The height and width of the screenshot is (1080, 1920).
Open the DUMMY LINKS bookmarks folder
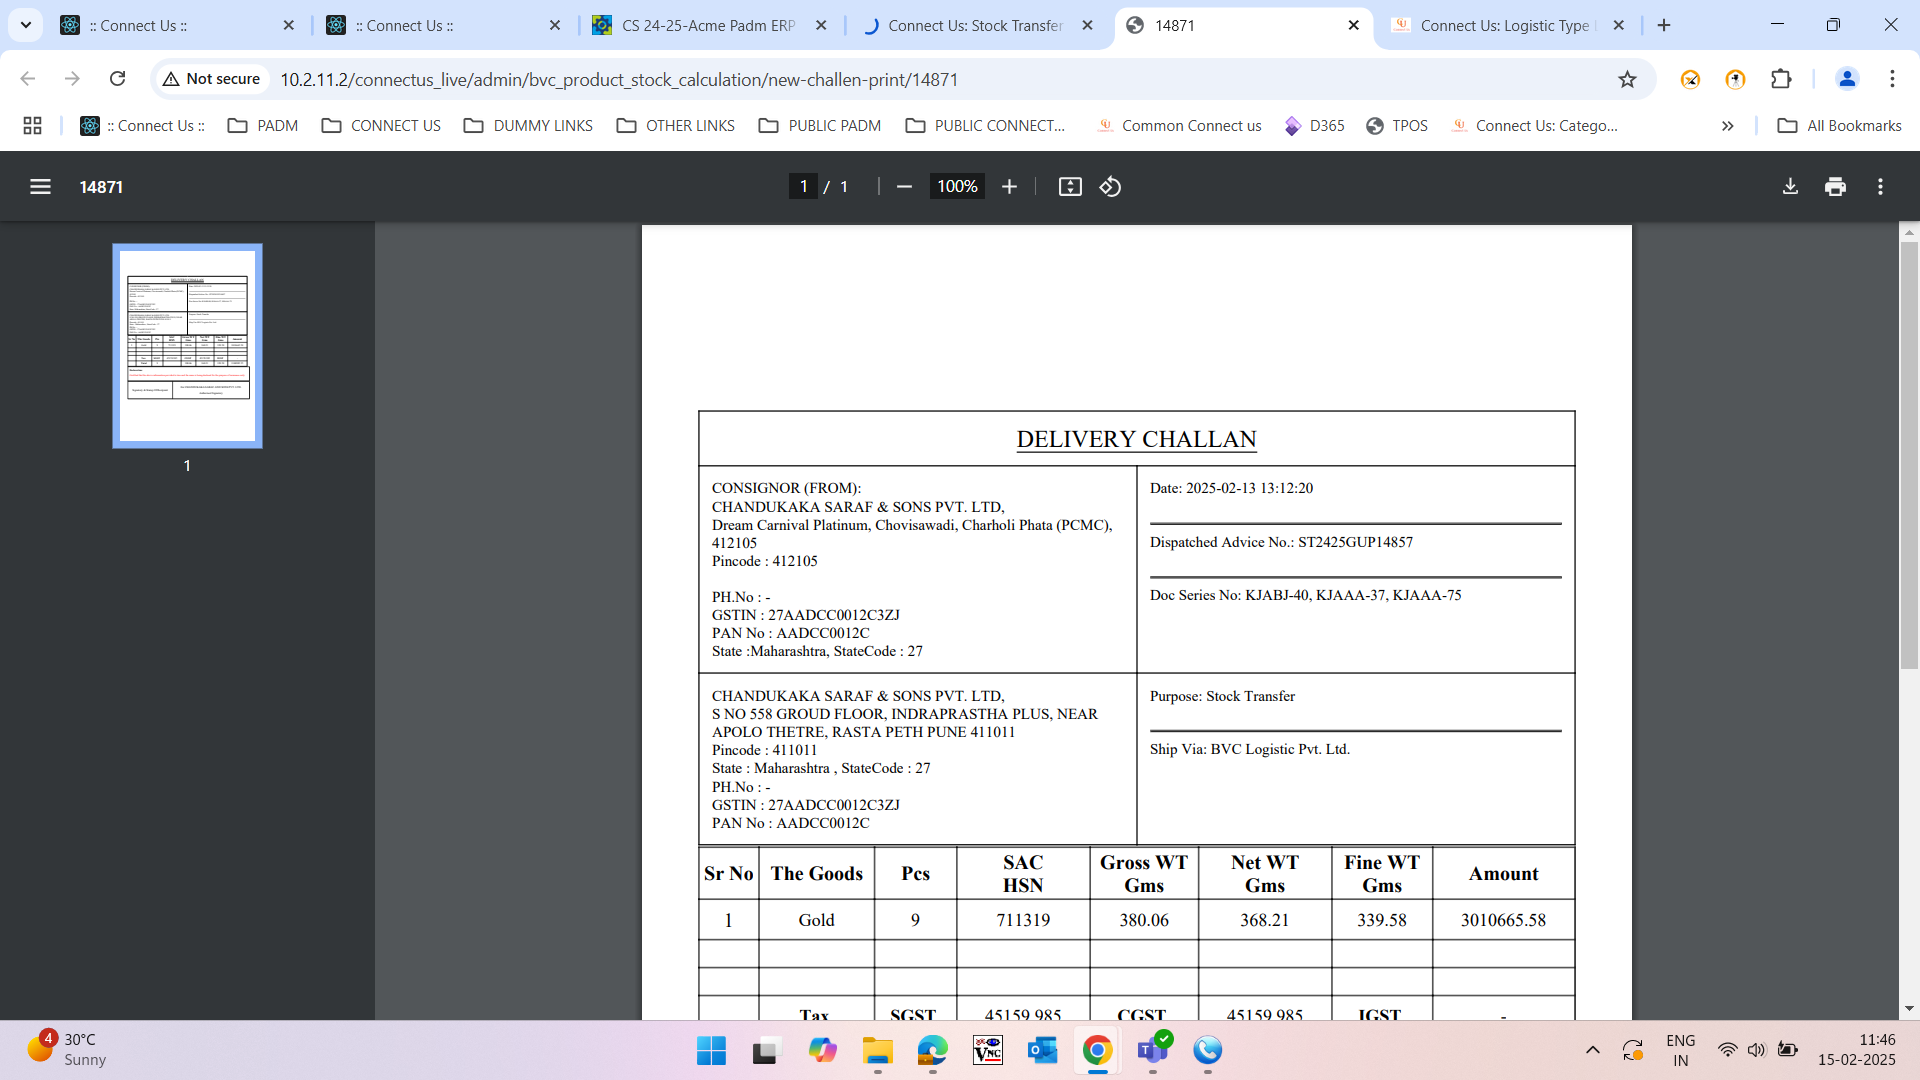point(528,125)
